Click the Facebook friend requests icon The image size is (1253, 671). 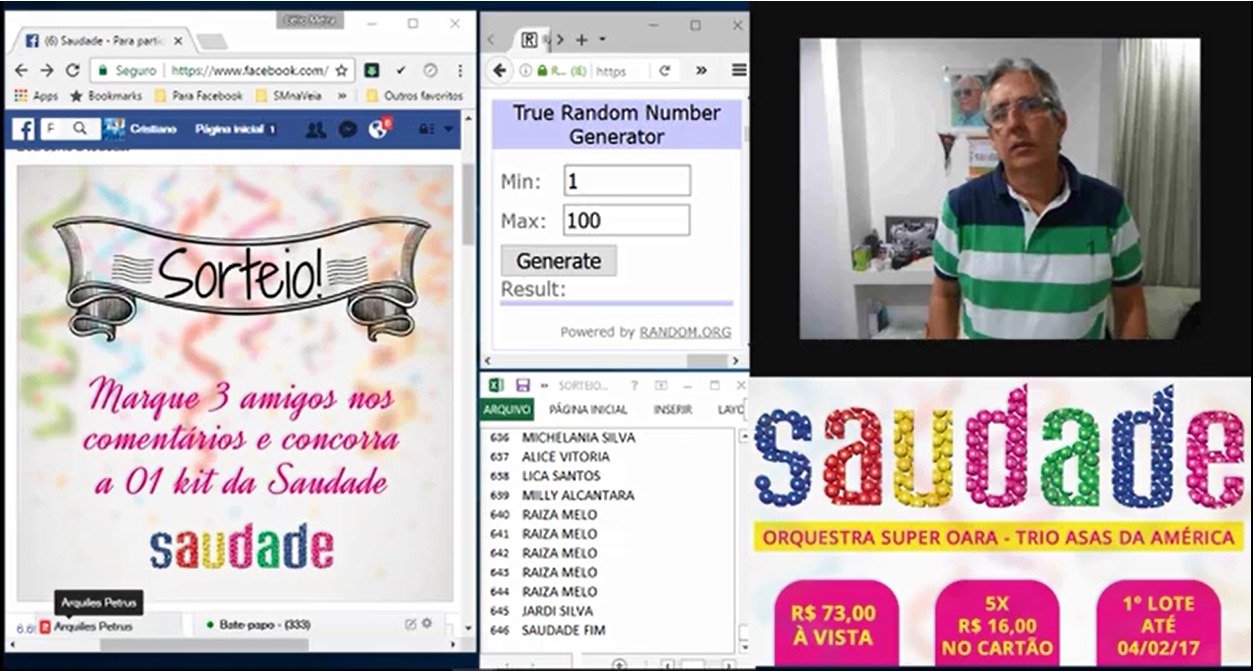pos(316,129)
